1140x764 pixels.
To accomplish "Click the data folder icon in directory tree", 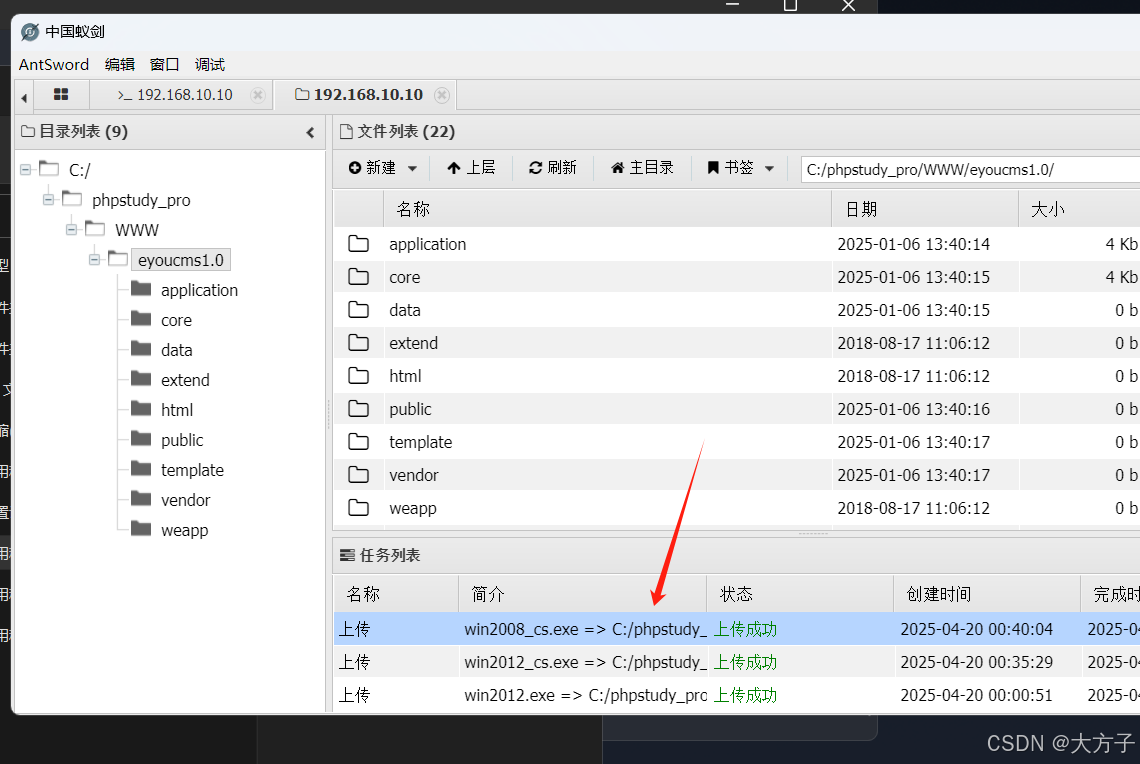I will (141, 348).
